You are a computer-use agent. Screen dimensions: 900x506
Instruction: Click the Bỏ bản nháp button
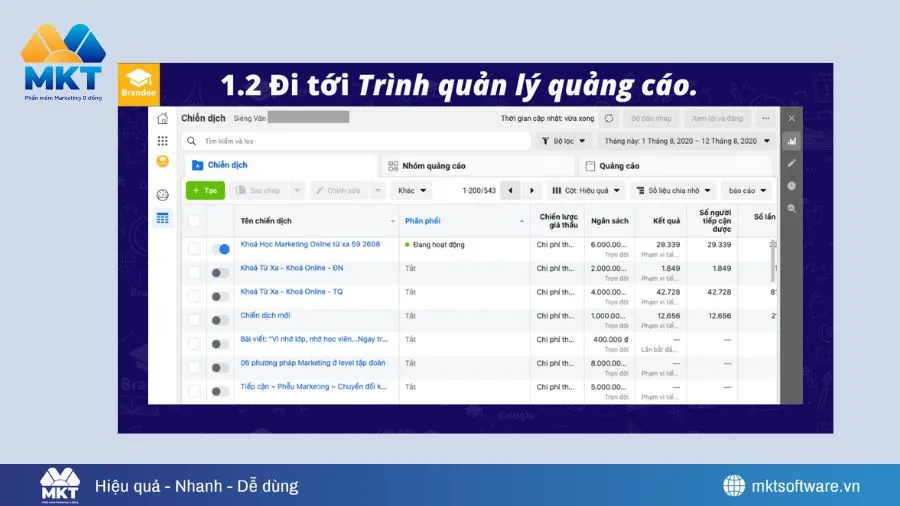pos(651,118)
